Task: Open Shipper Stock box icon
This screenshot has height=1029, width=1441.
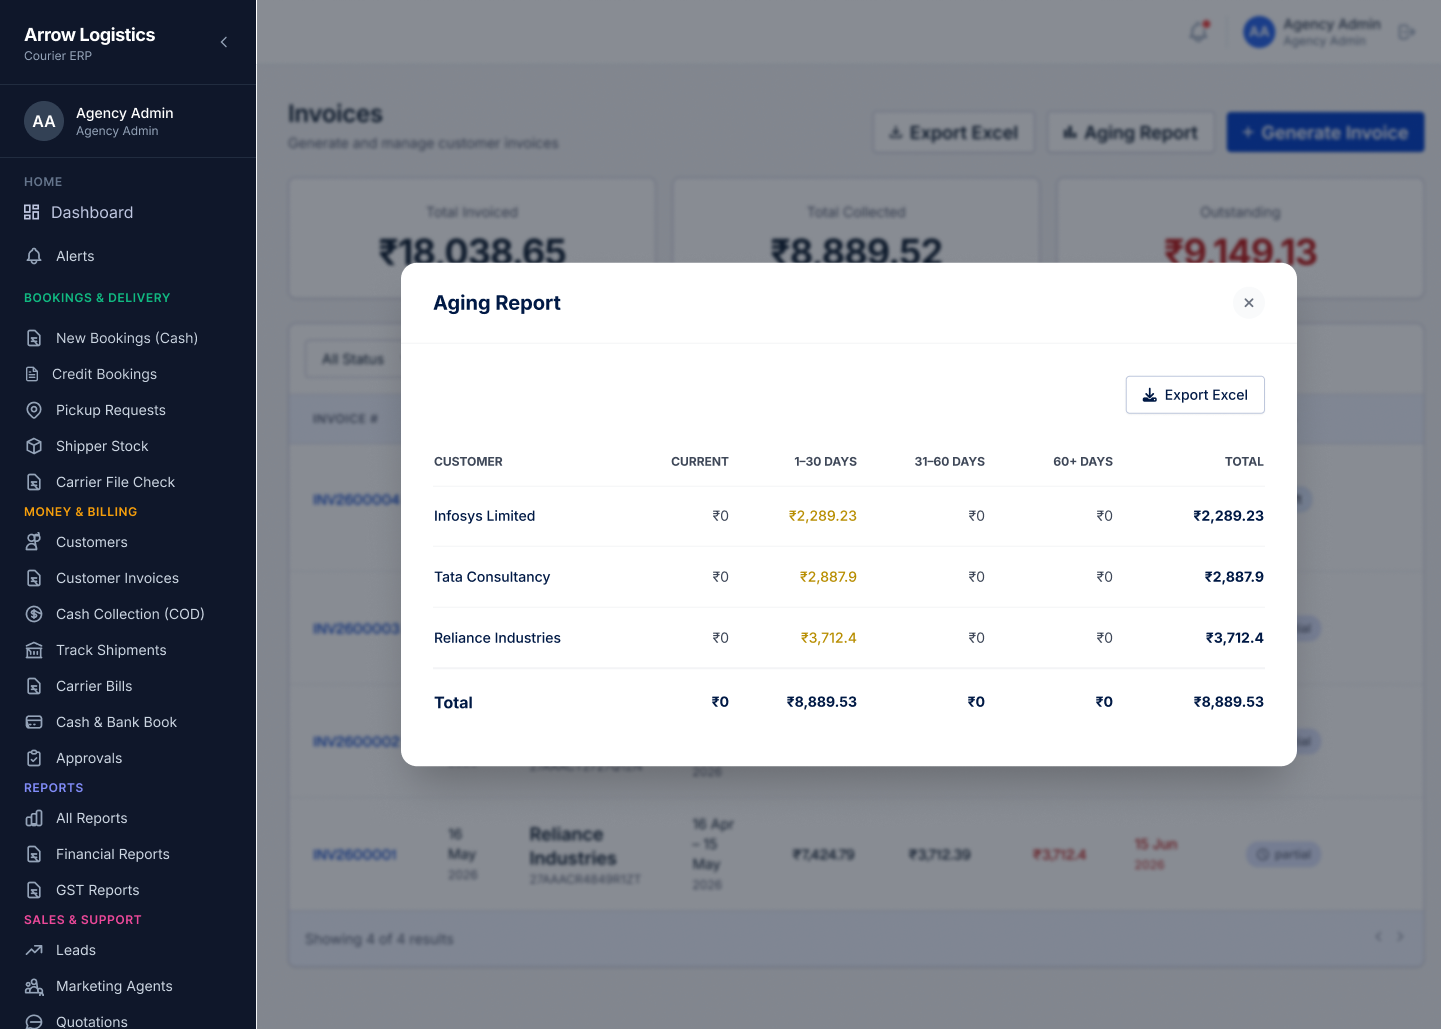Action: pos(34,446)
